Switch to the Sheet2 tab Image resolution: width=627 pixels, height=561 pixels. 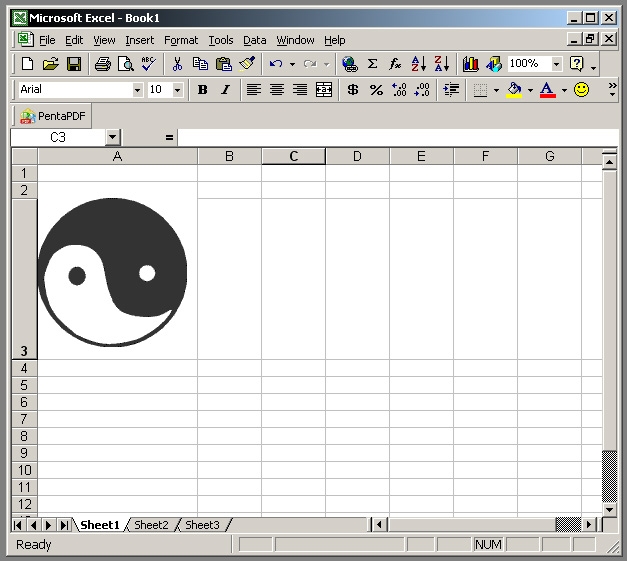coord(151,525)
